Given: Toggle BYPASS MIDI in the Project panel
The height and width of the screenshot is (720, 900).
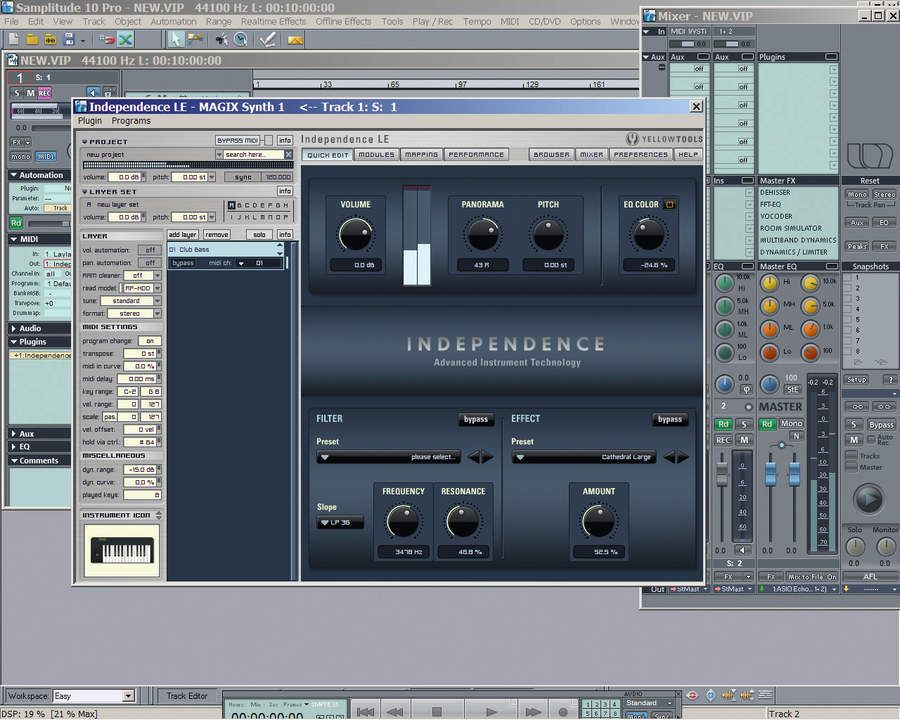Looking at the screenshot, I should coord(237,140).
